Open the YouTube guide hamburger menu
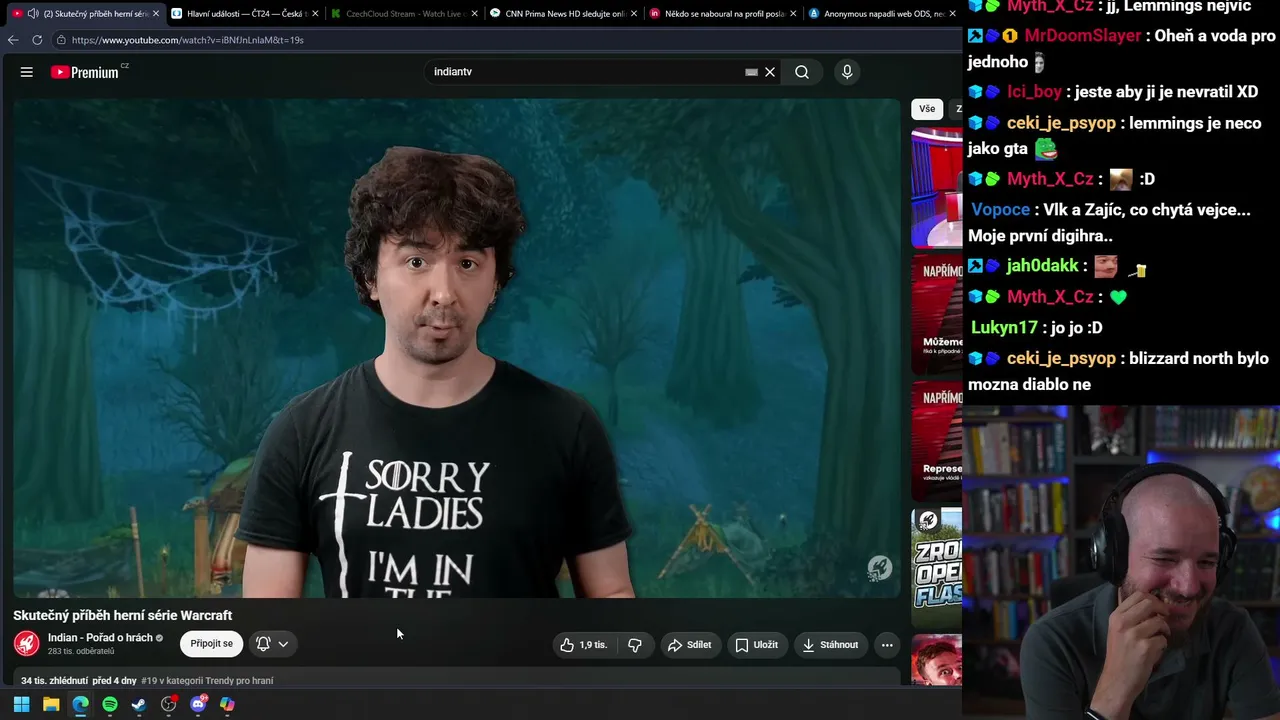 pyautogui.click(x=27, y=72)
